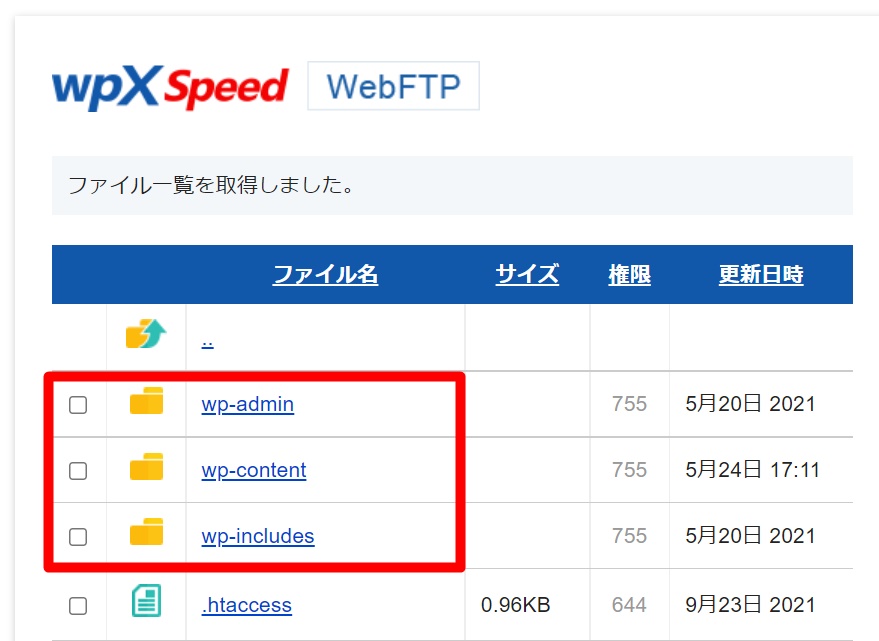The height and width of the screenshot is (641, 879).
Task: Tick the wp-content checkbox
Action: click(x=78, y=471)
